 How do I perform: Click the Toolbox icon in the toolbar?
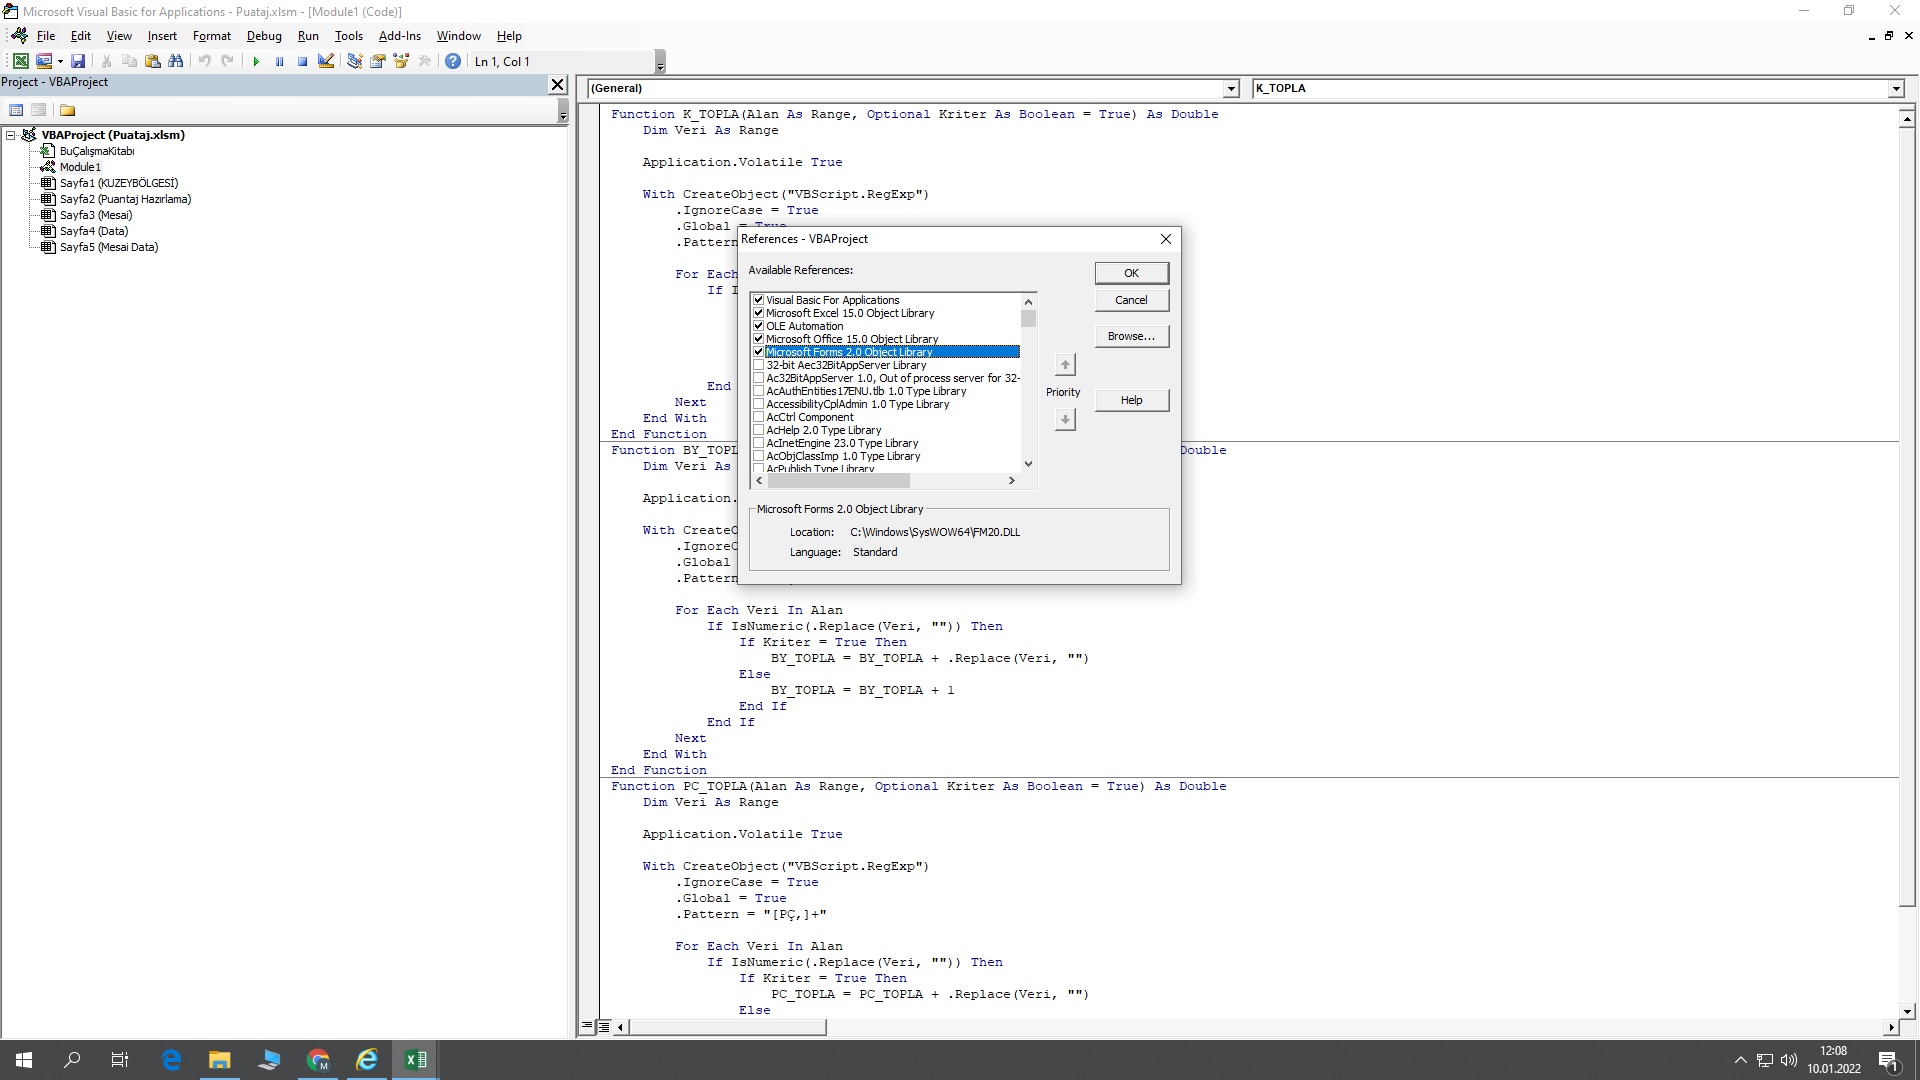tap(424, 61)
